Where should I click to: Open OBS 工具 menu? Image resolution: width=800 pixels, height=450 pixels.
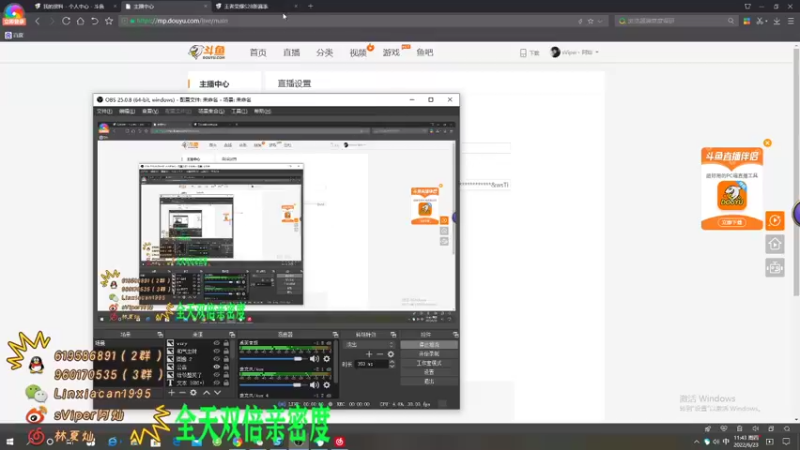pos(239,111)
